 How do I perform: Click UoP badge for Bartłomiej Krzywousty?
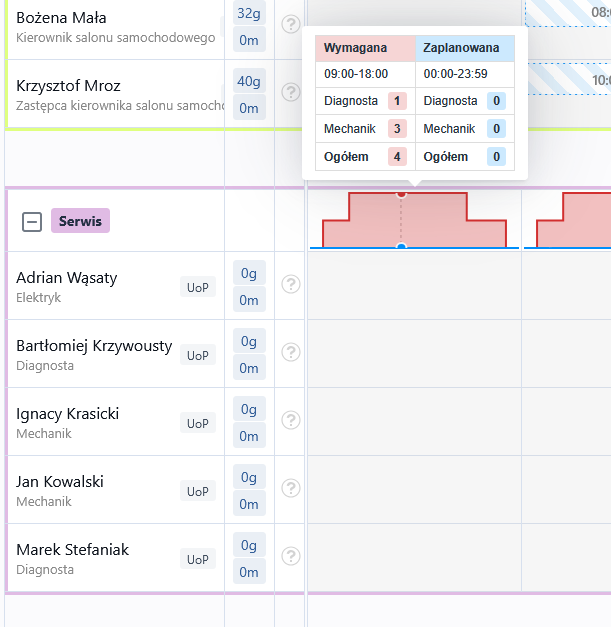pos(198,355)
